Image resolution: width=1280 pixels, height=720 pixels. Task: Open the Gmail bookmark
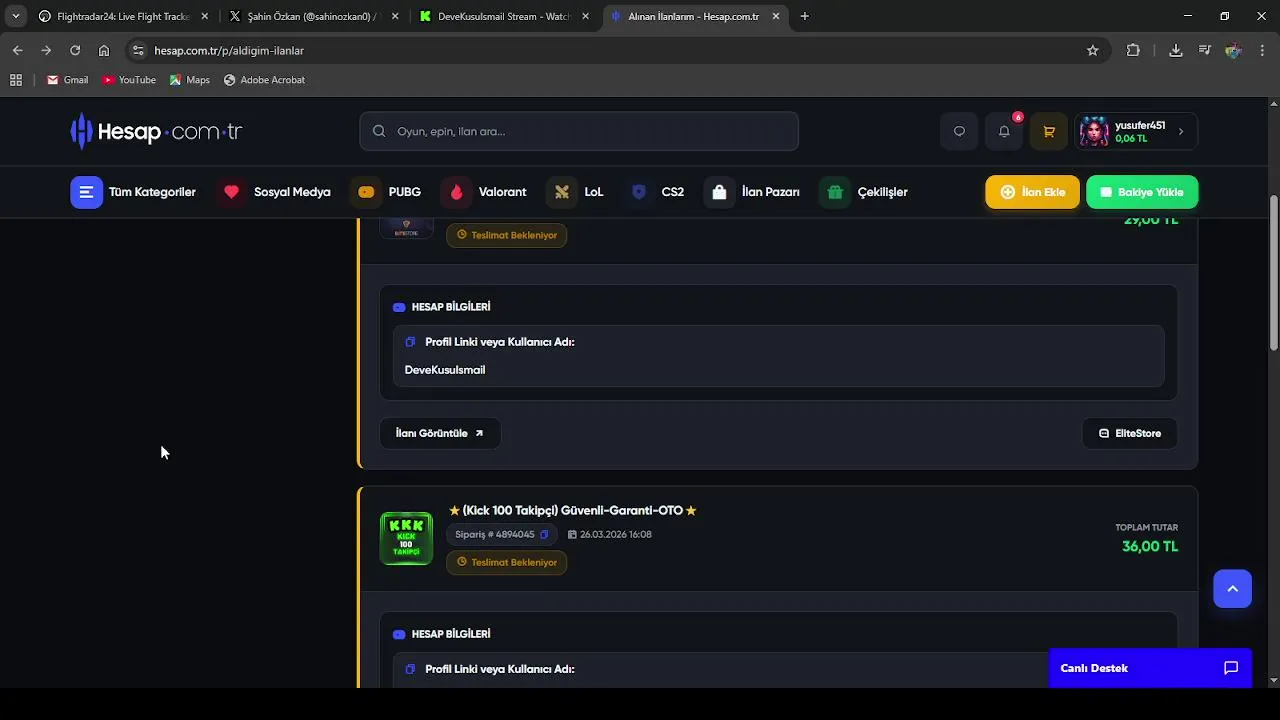coord(68,80)
